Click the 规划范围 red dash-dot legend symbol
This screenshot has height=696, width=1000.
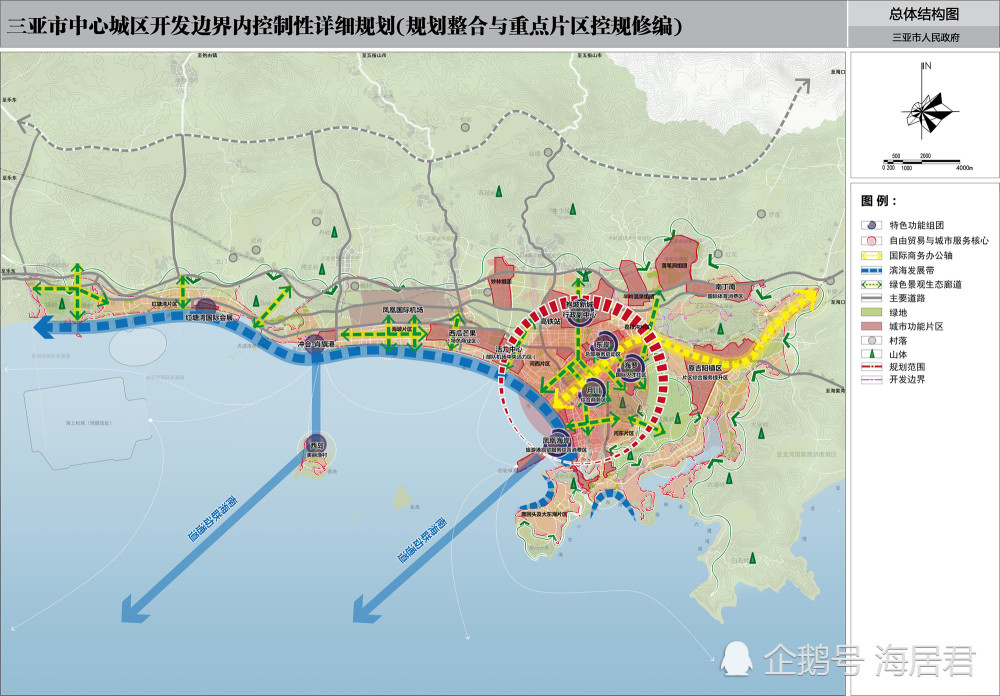point(871,367)
